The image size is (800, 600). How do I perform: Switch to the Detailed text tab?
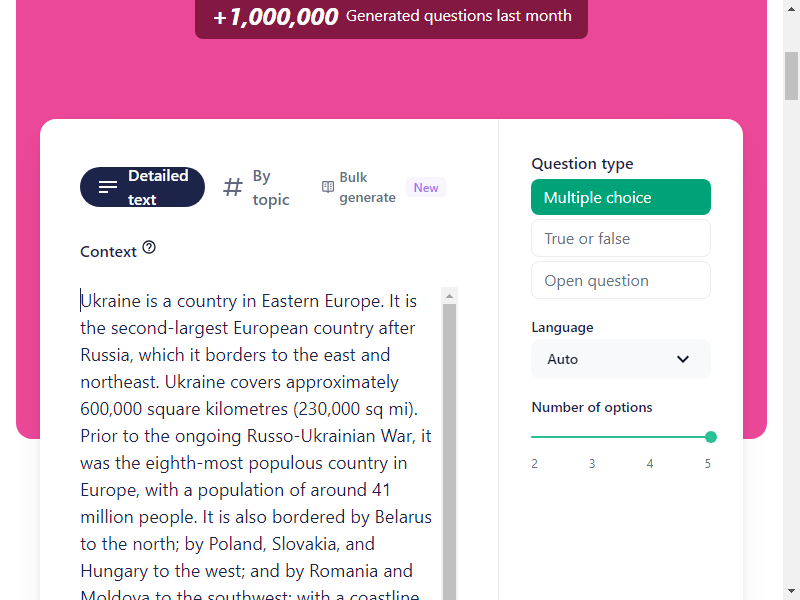pos(142,187)
